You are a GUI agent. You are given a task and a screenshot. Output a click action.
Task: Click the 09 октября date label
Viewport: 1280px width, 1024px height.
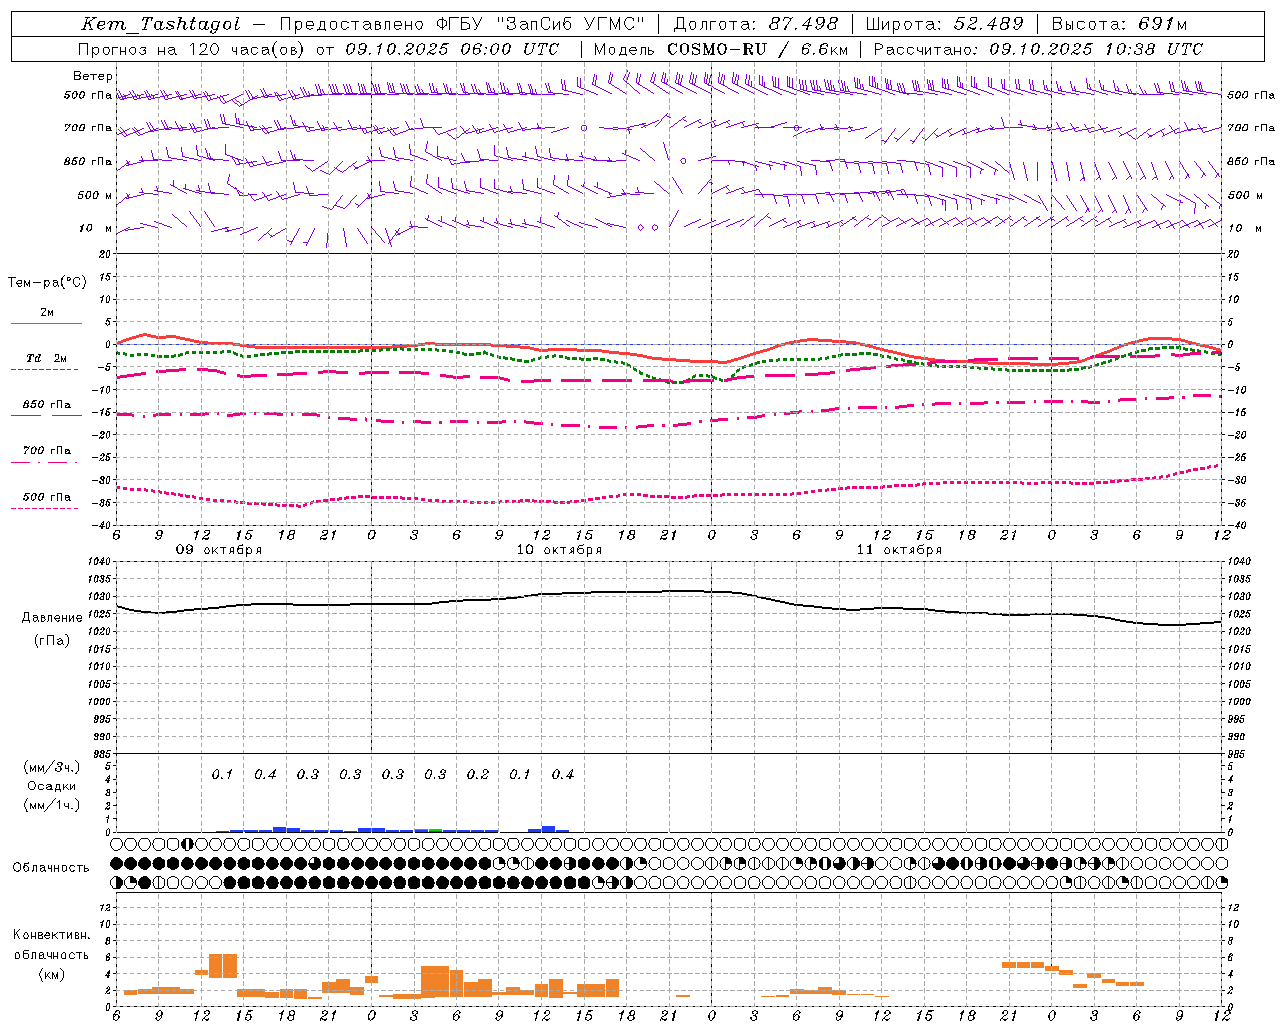[x=219, y=550]
